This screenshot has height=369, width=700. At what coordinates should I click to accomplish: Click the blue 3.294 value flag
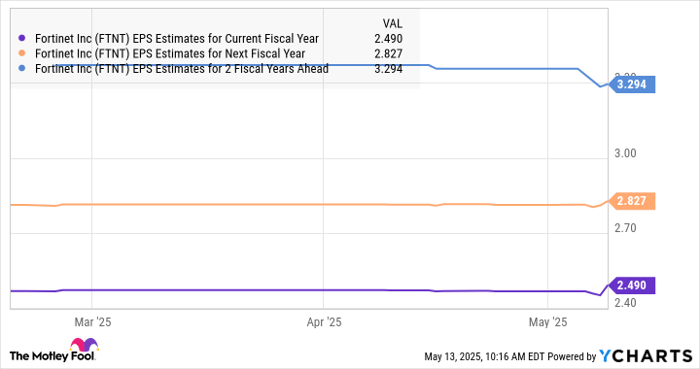(632, 84)
